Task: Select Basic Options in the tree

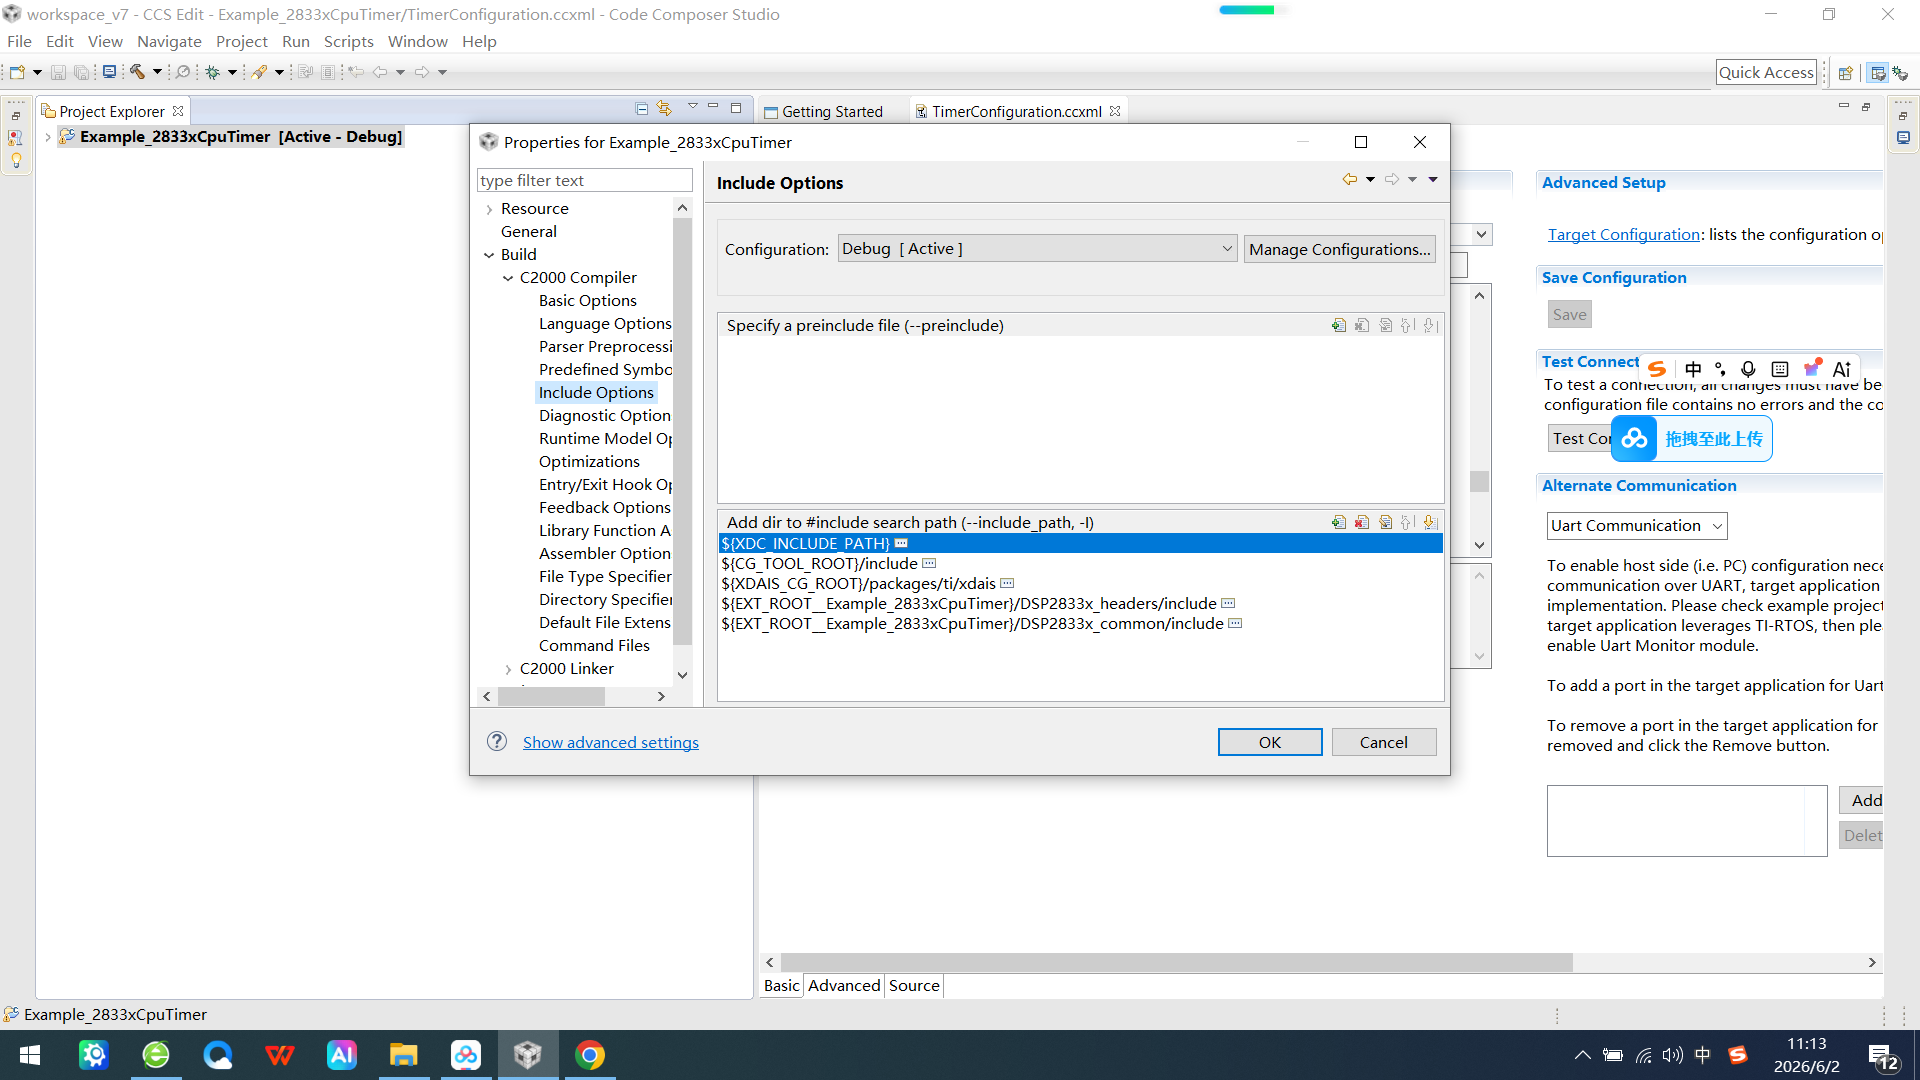Action: tap(587, 300)
